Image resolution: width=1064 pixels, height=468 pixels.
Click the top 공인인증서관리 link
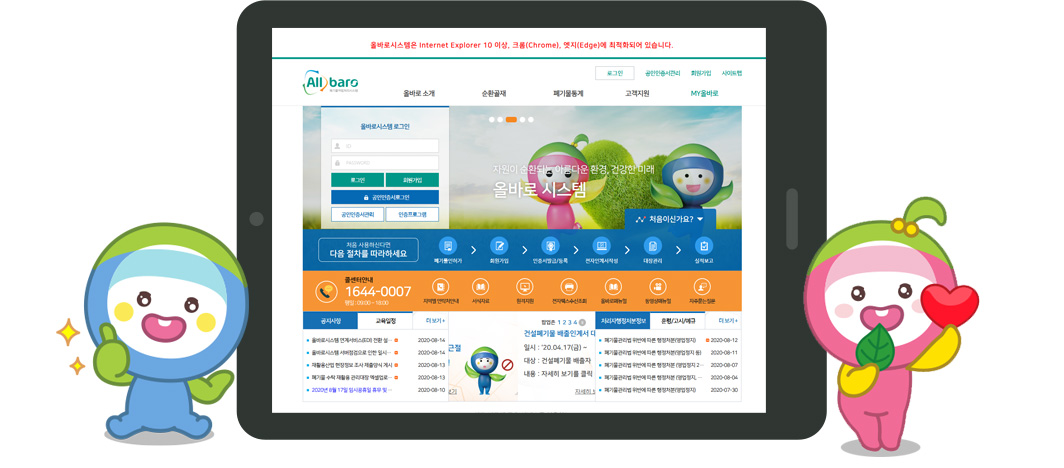(x=662, y=73)
